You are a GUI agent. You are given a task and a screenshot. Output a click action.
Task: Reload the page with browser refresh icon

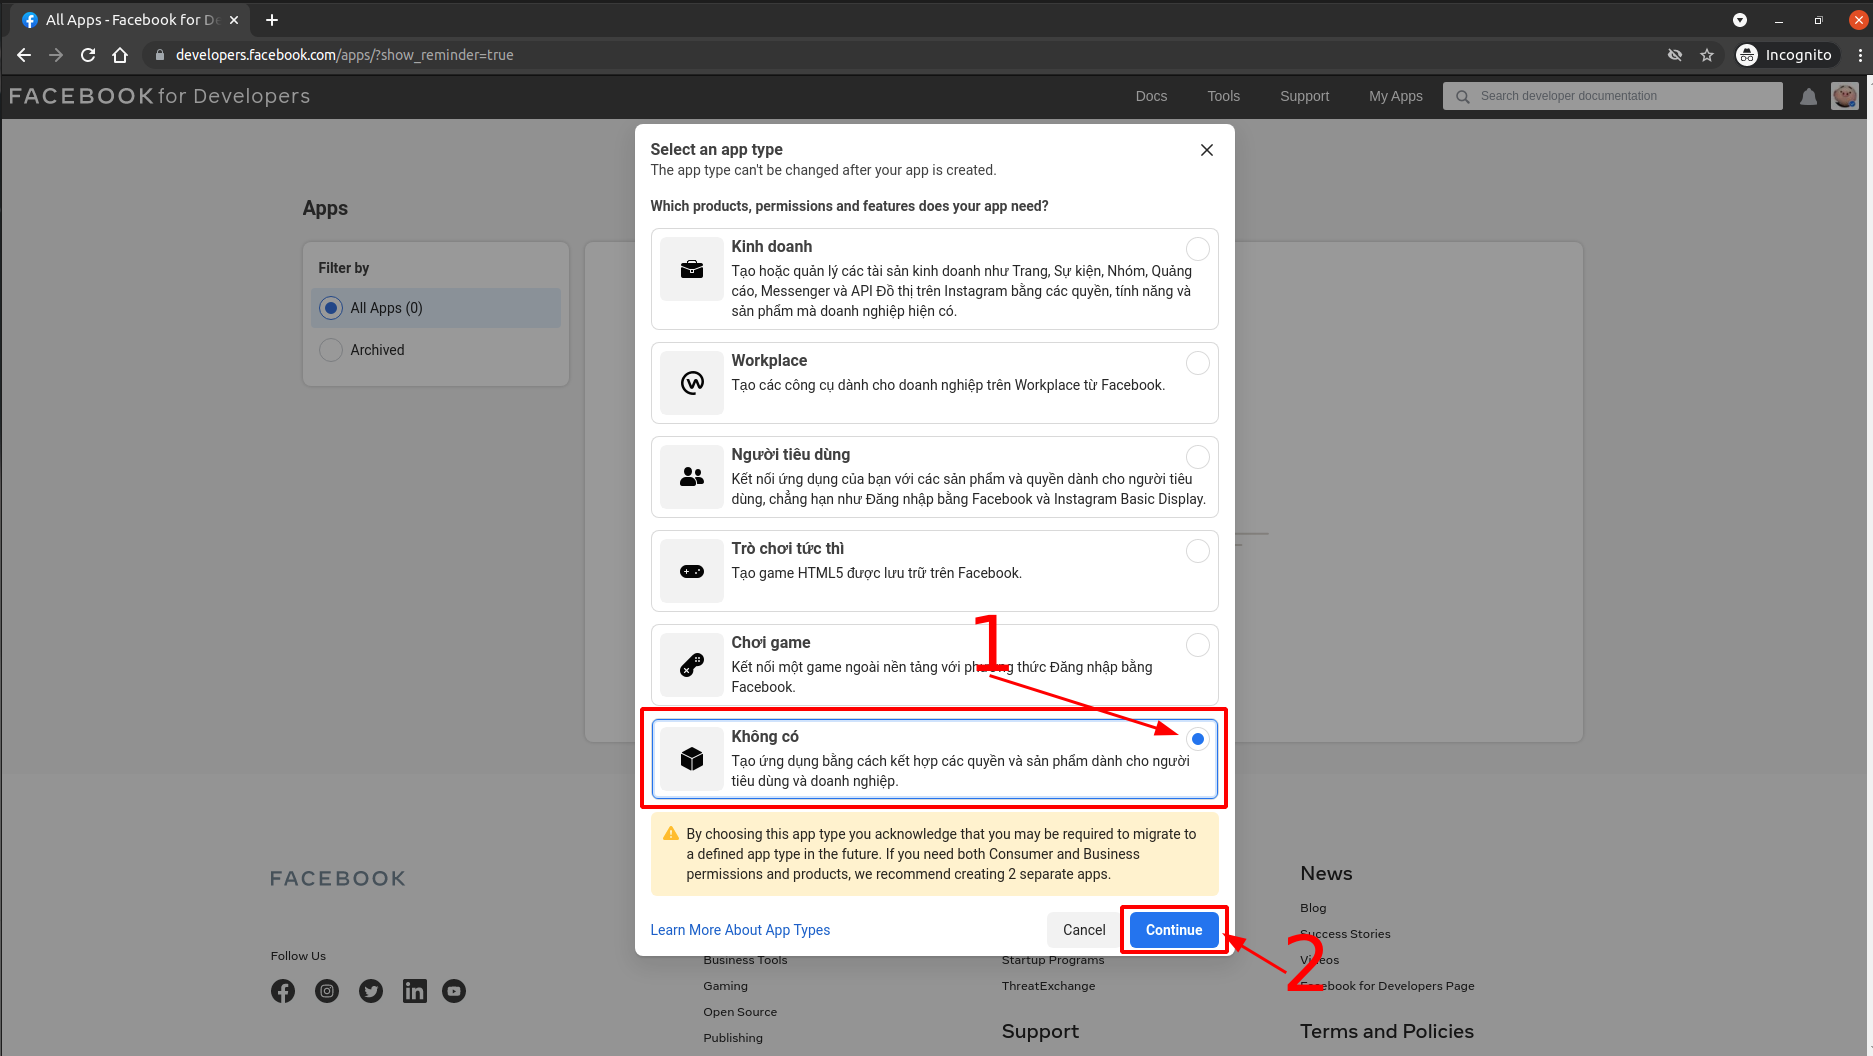click(88, 55)
